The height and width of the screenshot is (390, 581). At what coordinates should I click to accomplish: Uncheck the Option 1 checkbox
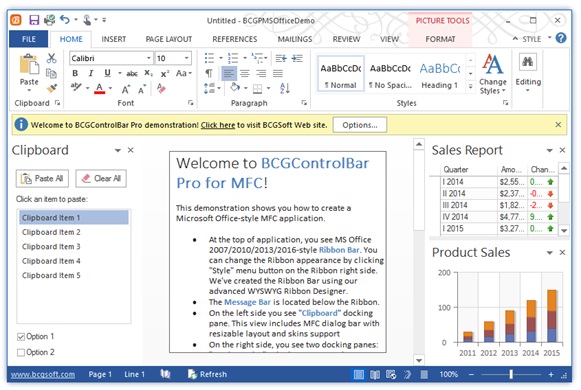click(x=21, y=337)
